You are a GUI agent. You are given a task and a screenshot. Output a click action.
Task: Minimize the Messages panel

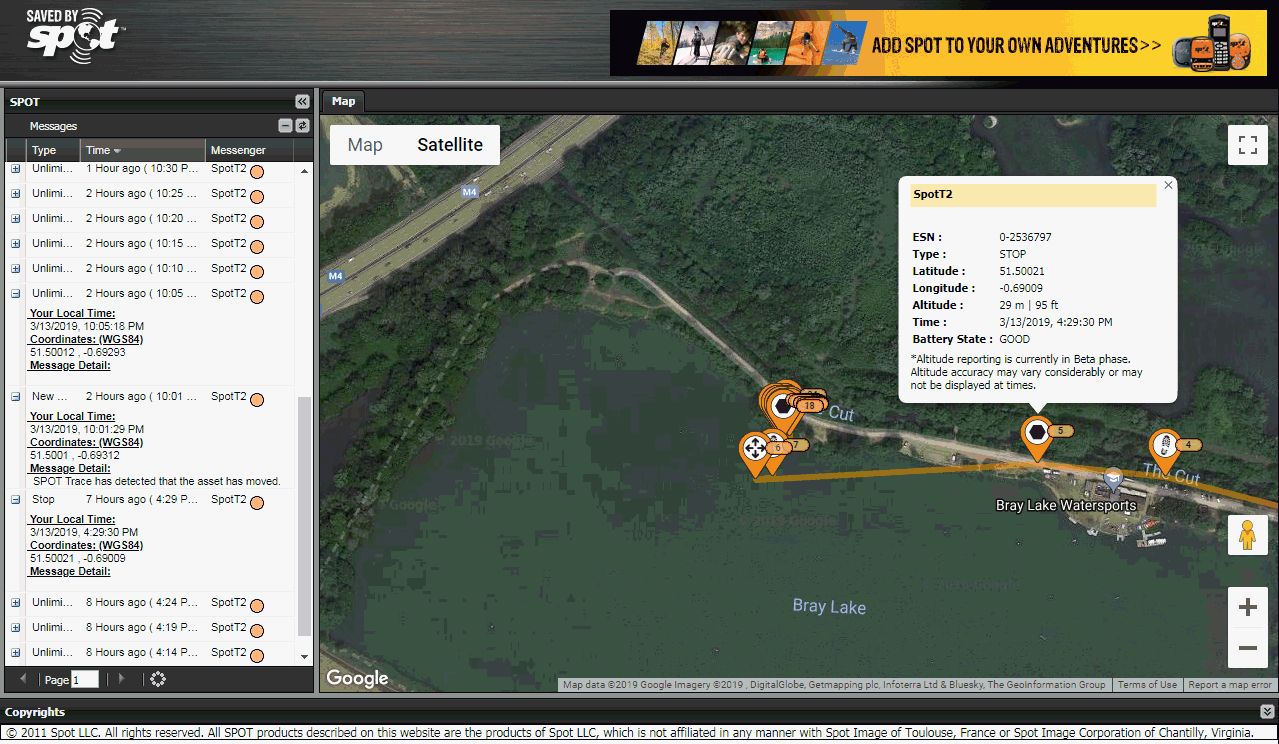point(285,126)
